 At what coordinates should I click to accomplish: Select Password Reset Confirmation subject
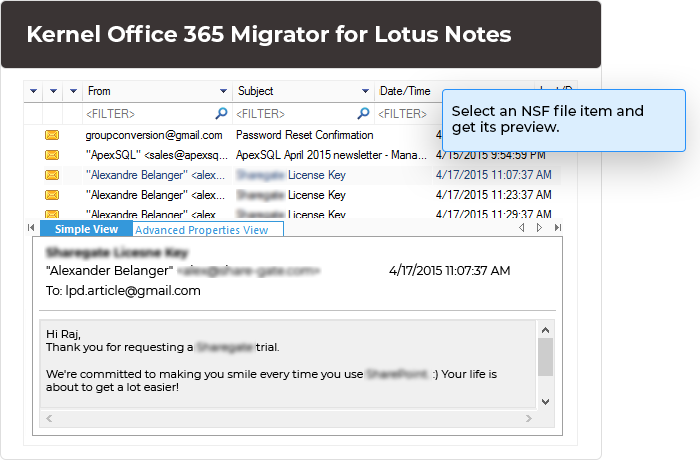point(304,135)
